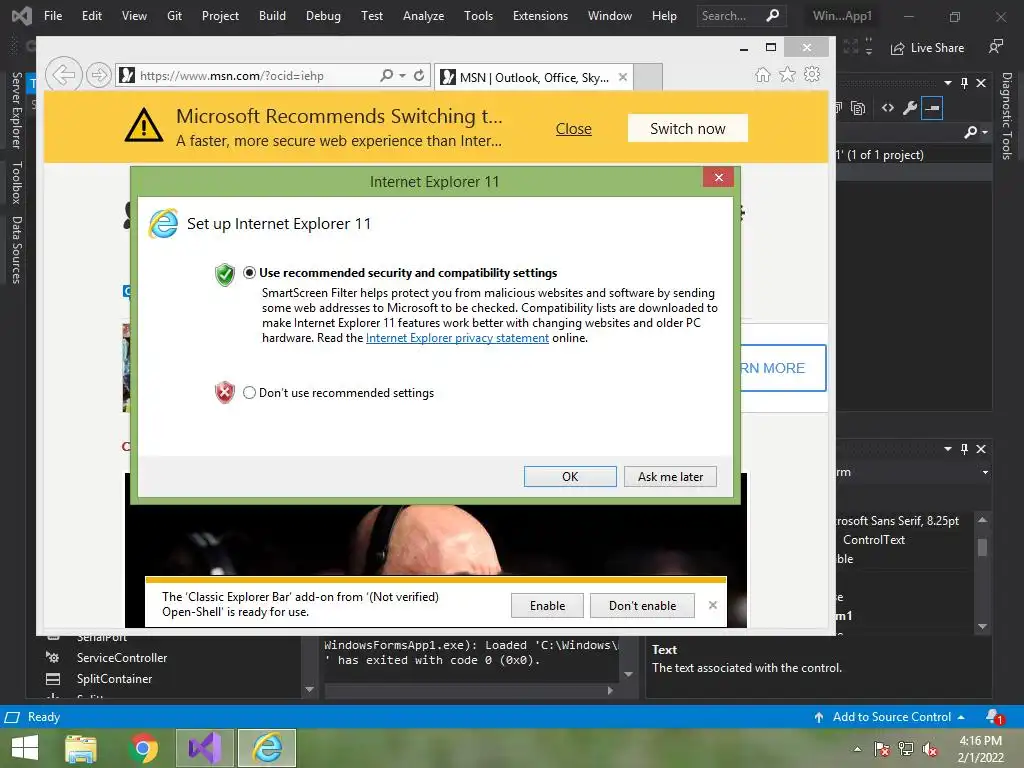
Task: Click Don't enable for the add-on
Action: (x=643, y=605)
